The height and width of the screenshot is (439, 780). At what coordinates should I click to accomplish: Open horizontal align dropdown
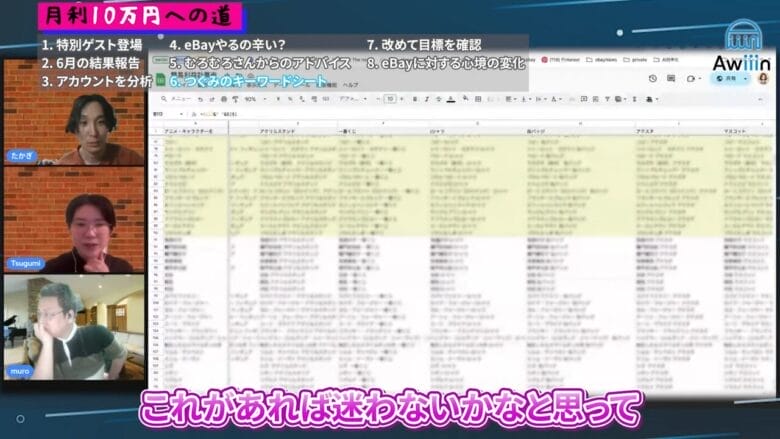[x=510, y=99]
